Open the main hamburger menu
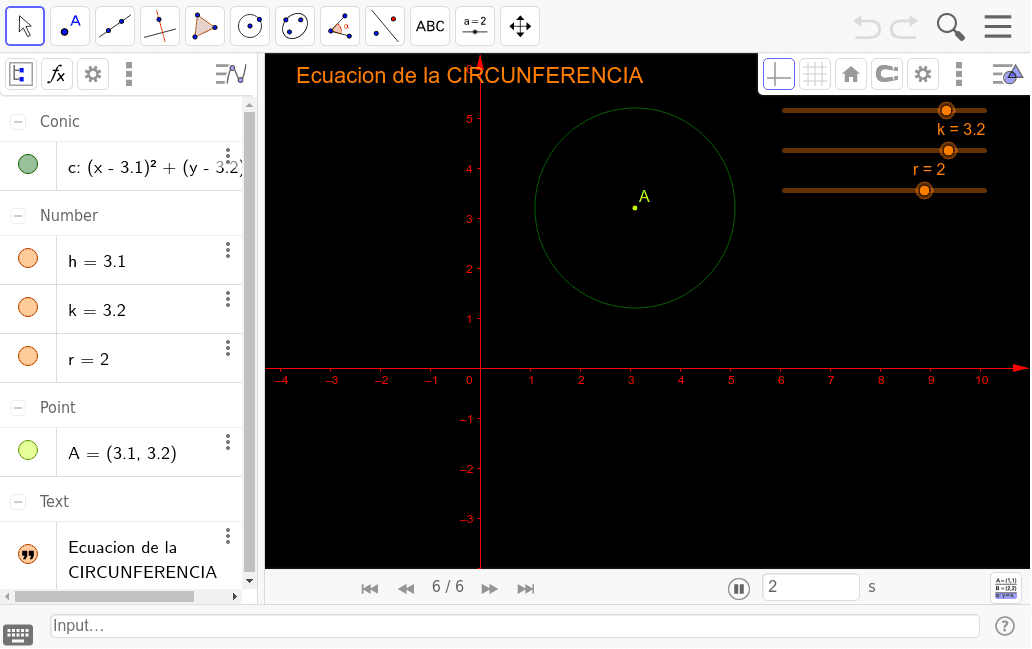 (x=998, y=26)
